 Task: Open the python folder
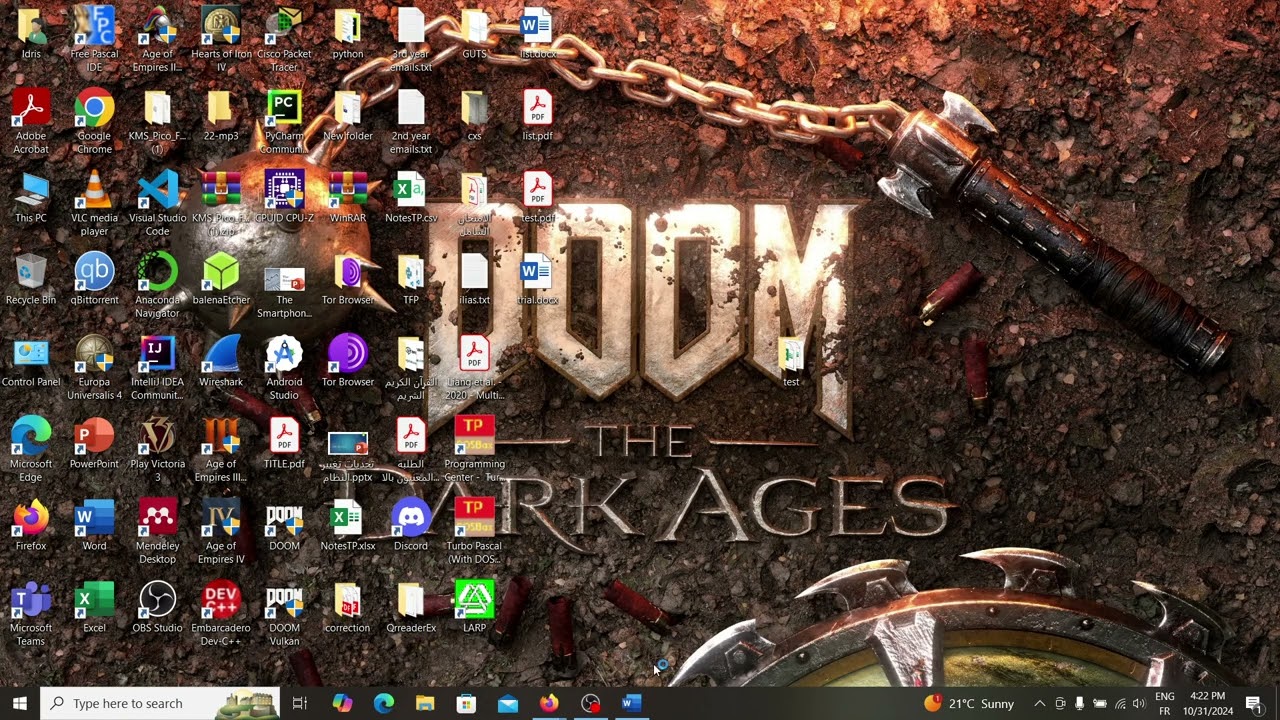pos(347,33)
